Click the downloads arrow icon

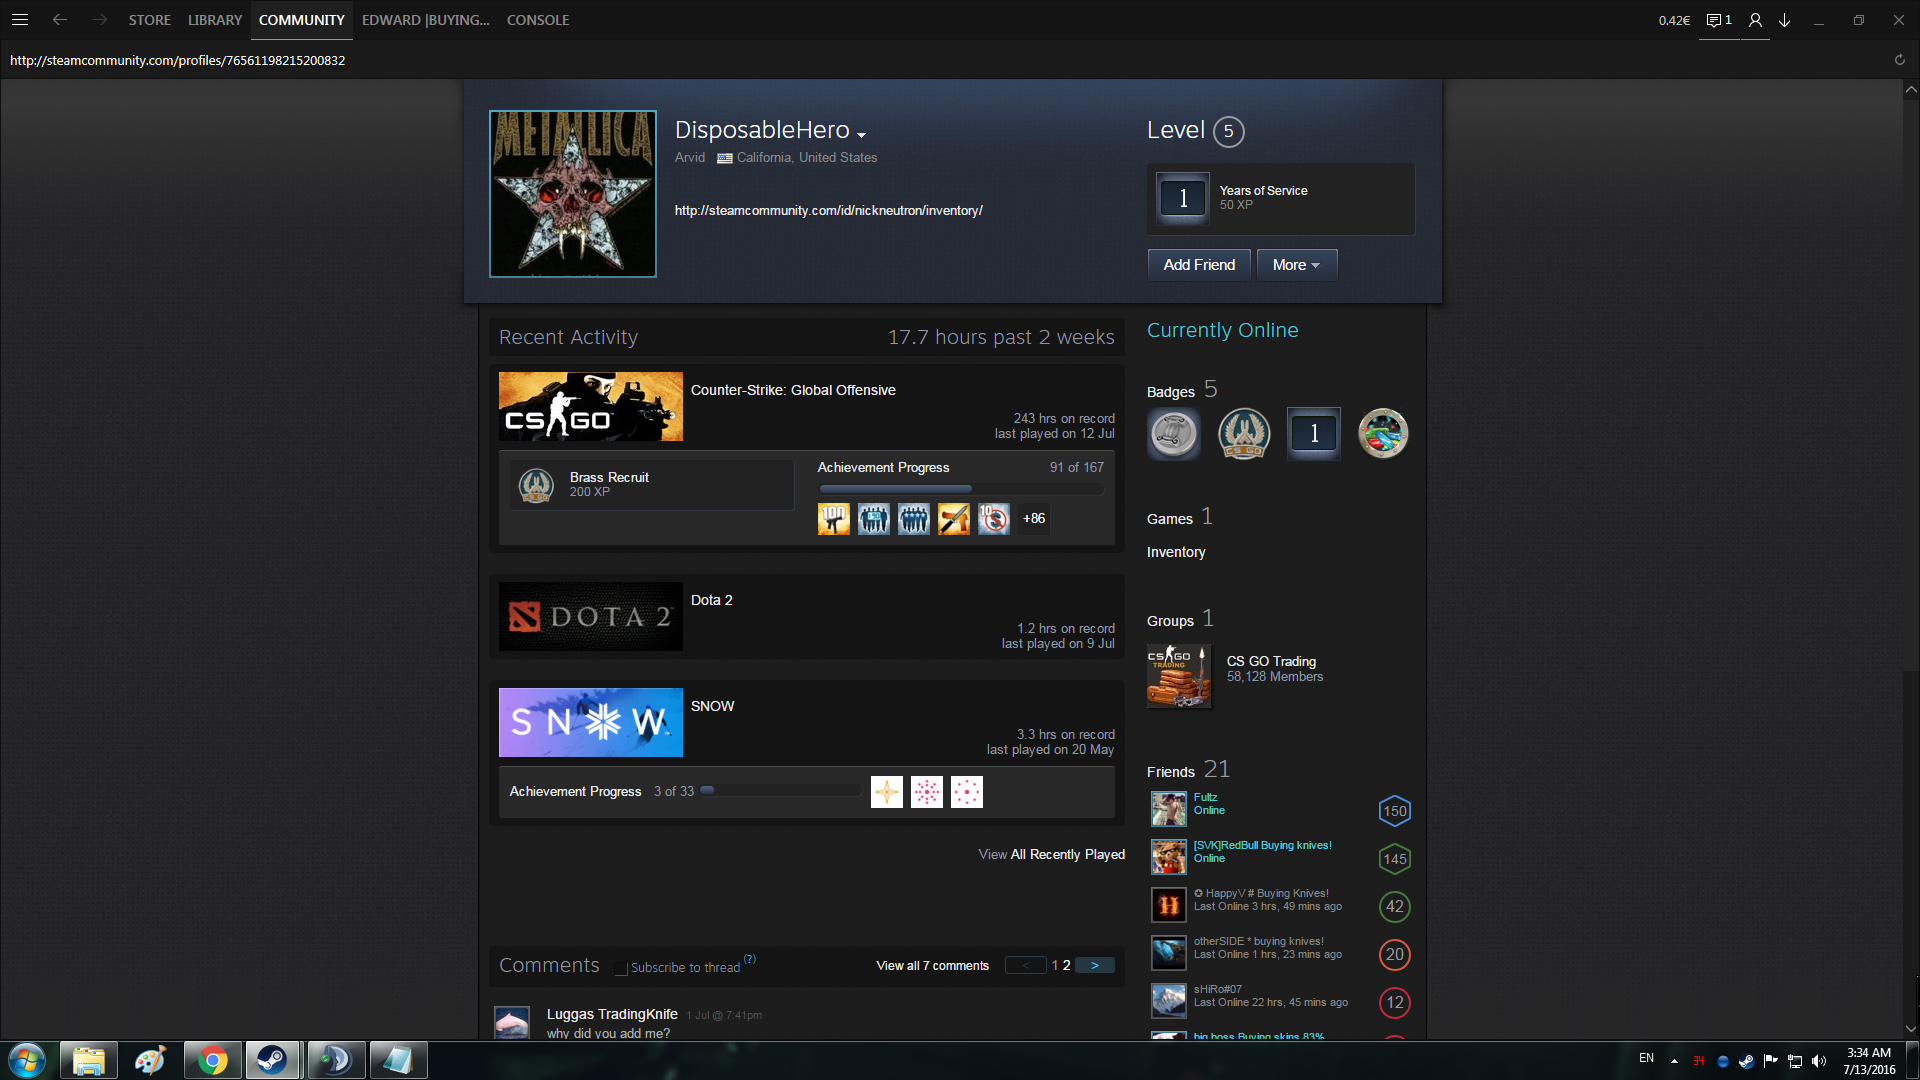click(x=1784, y=20)
